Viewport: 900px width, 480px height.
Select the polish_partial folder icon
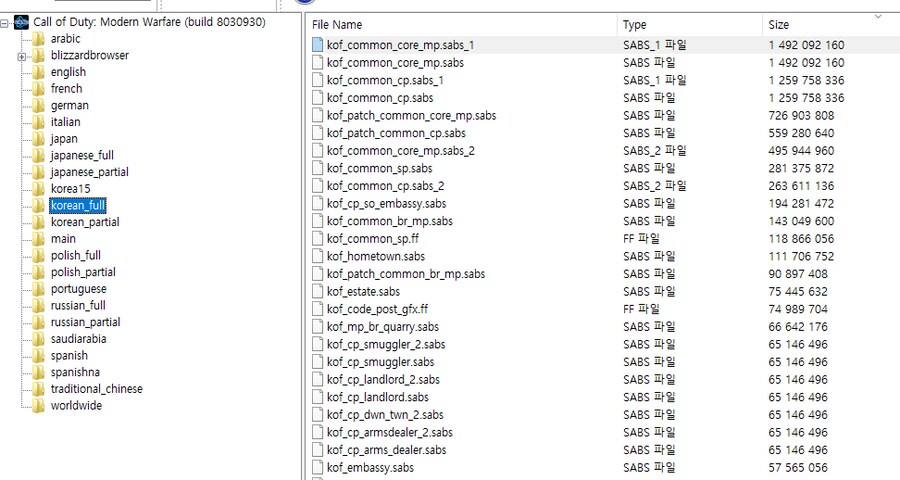pyautogui.click(x=38, y=272)
